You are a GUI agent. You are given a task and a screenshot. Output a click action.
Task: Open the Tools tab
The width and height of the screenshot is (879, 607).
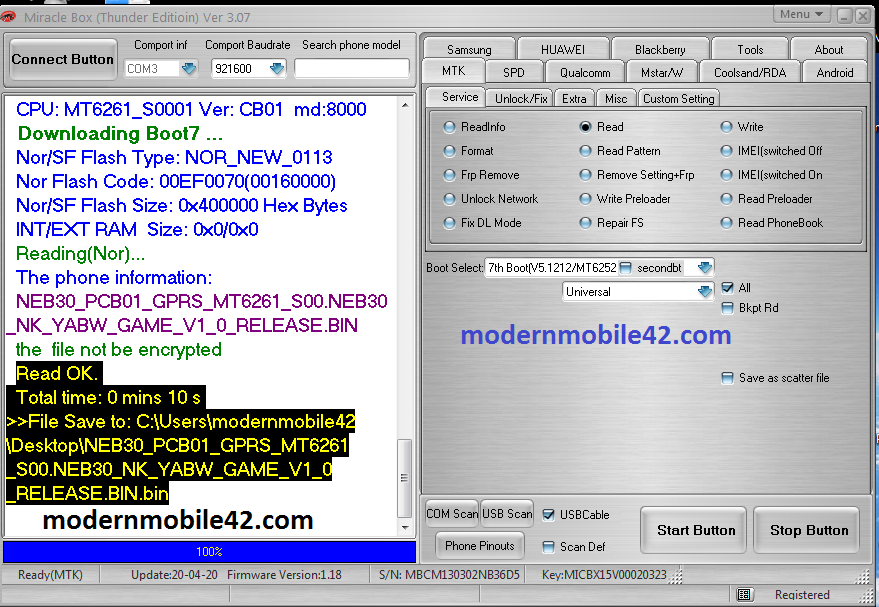pos(750,49)
